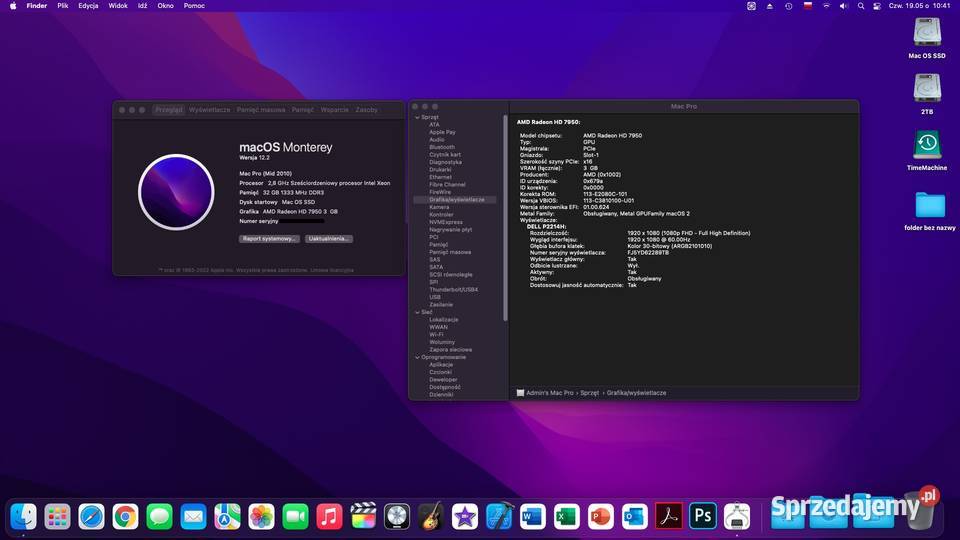The height and width of the screenshot is (540, 960).
Task: Open the Okno menu
Action: [x=165, y=6]
